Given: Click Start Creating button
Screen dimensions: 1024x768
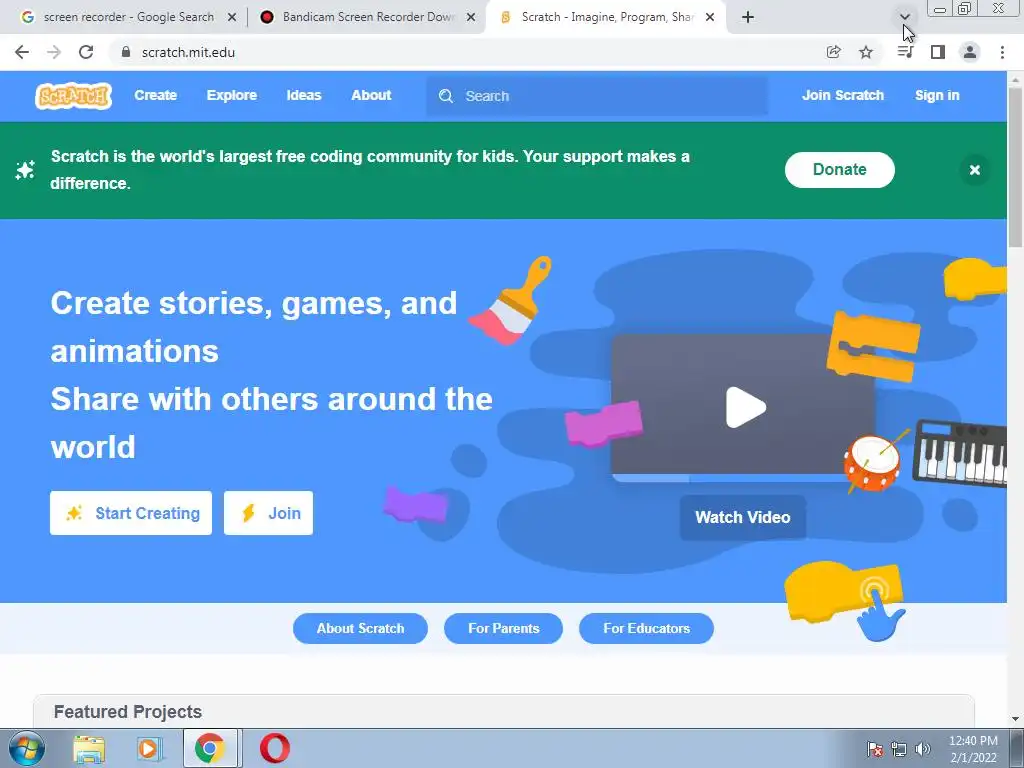Looking at the screenshot, I should coord(131,513).
